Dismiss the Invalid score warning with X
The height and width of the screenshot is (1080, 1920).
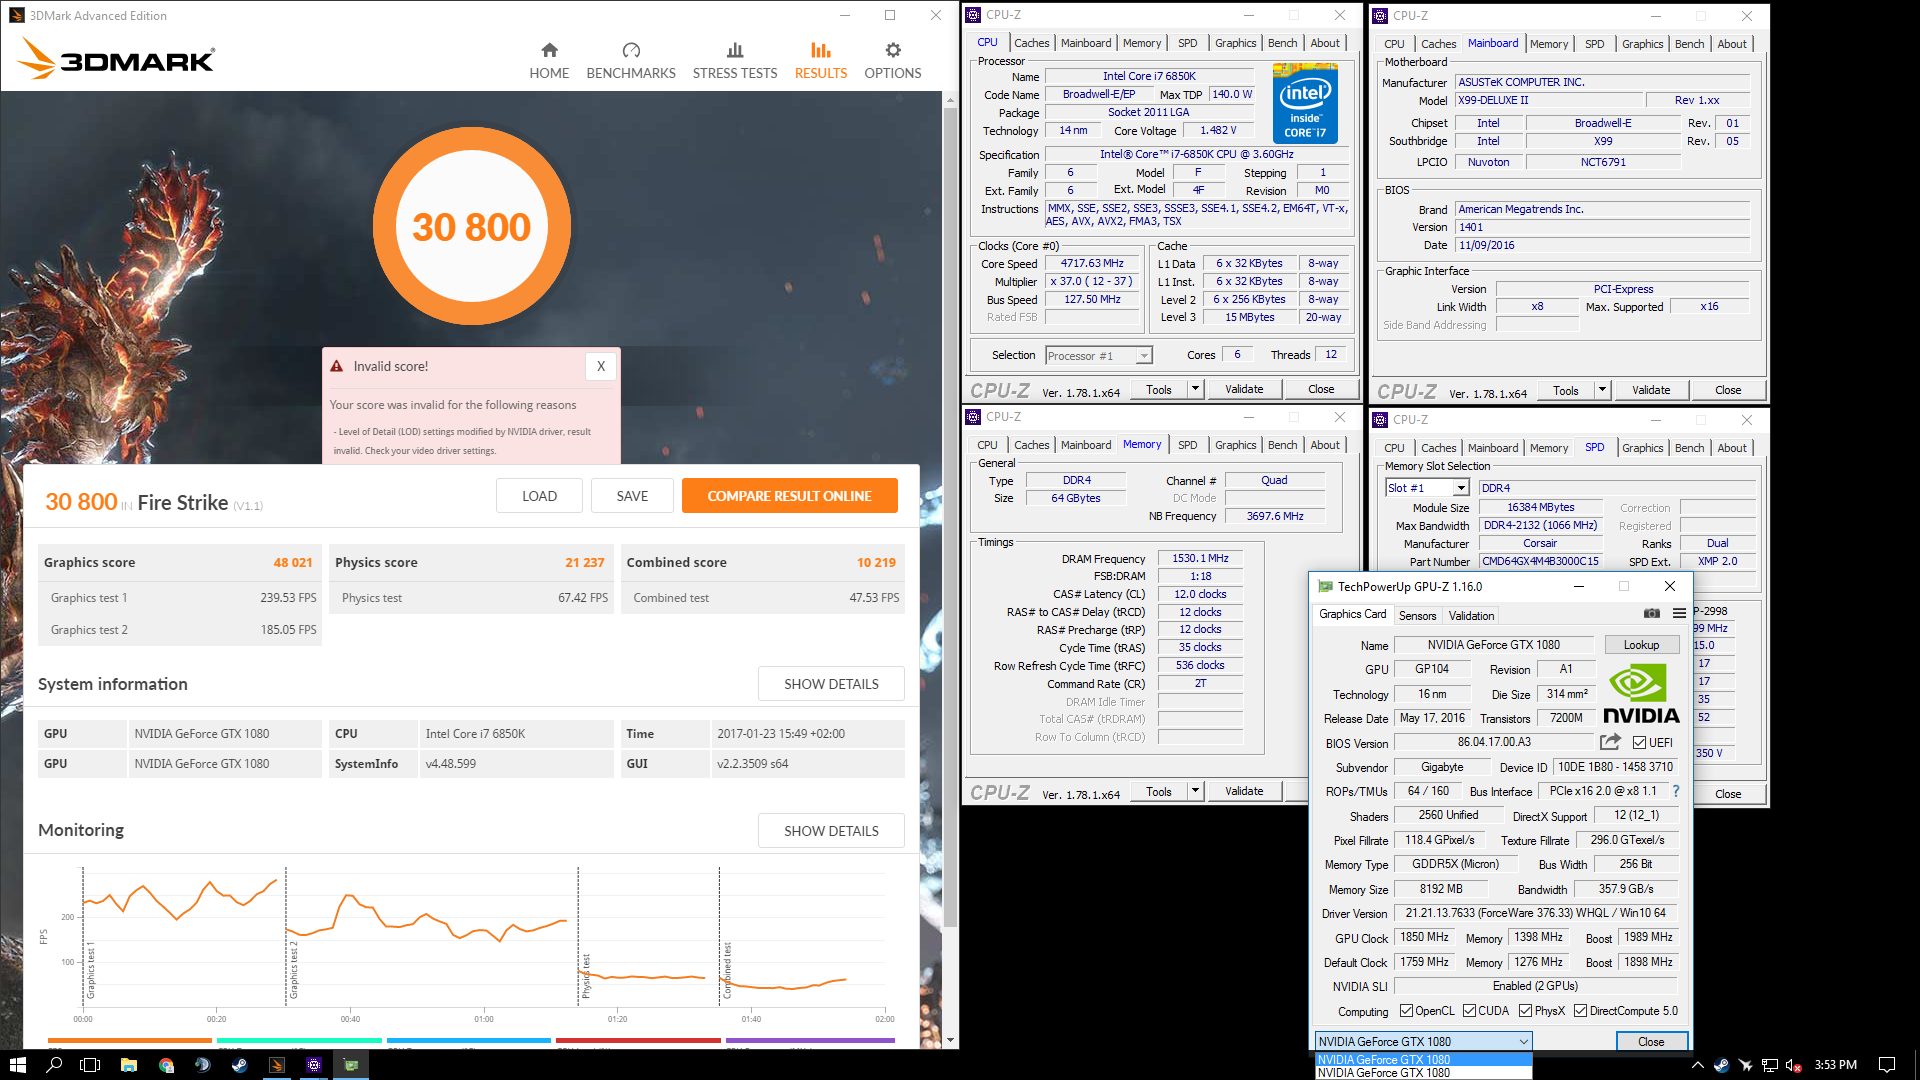[601, 366]
